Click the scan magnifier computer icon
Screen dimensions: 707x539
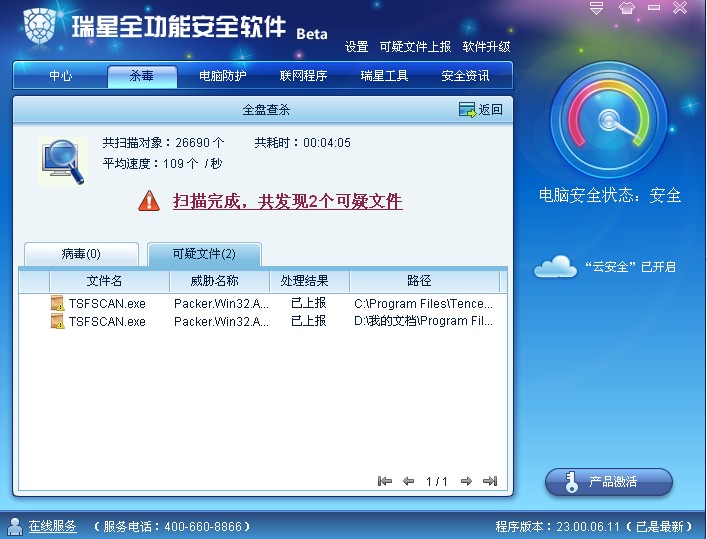tap(63, 161)
